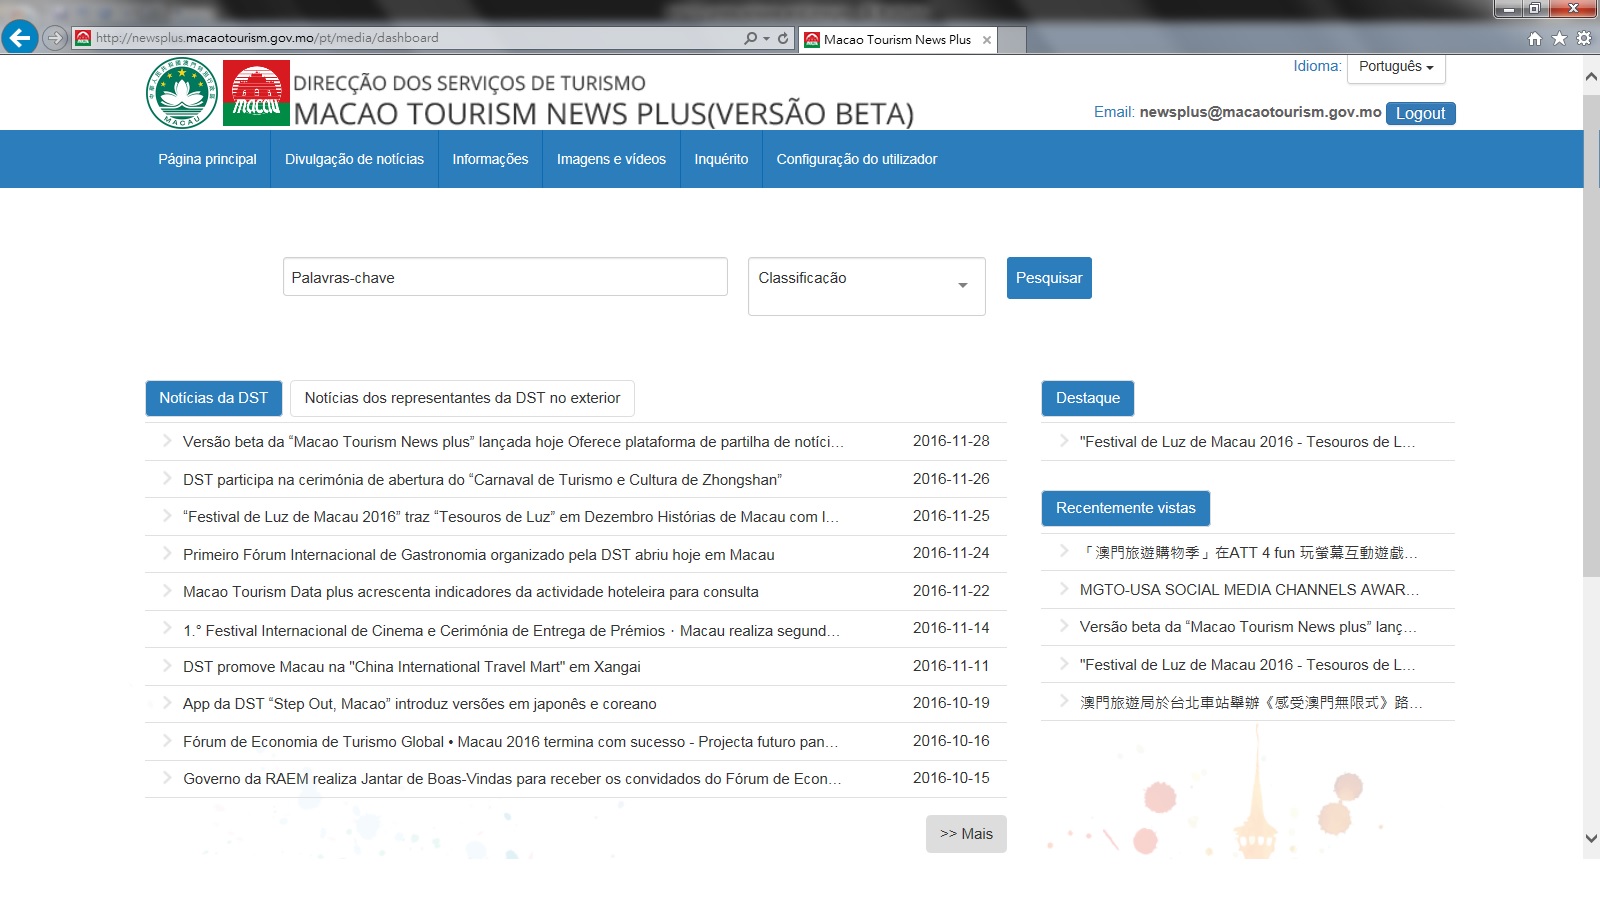Click the Macau government lotus emblem logo

click(181, 93)
